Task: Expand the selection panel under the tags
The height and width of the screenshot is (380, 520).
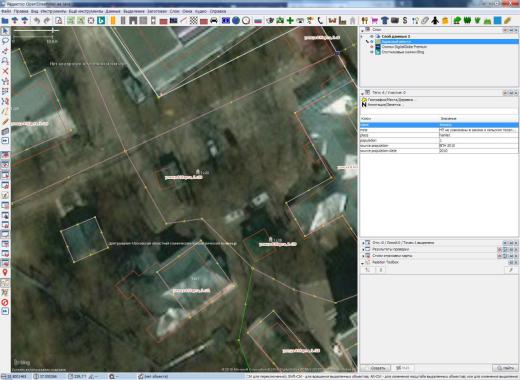Action: [x=363, y=243]
